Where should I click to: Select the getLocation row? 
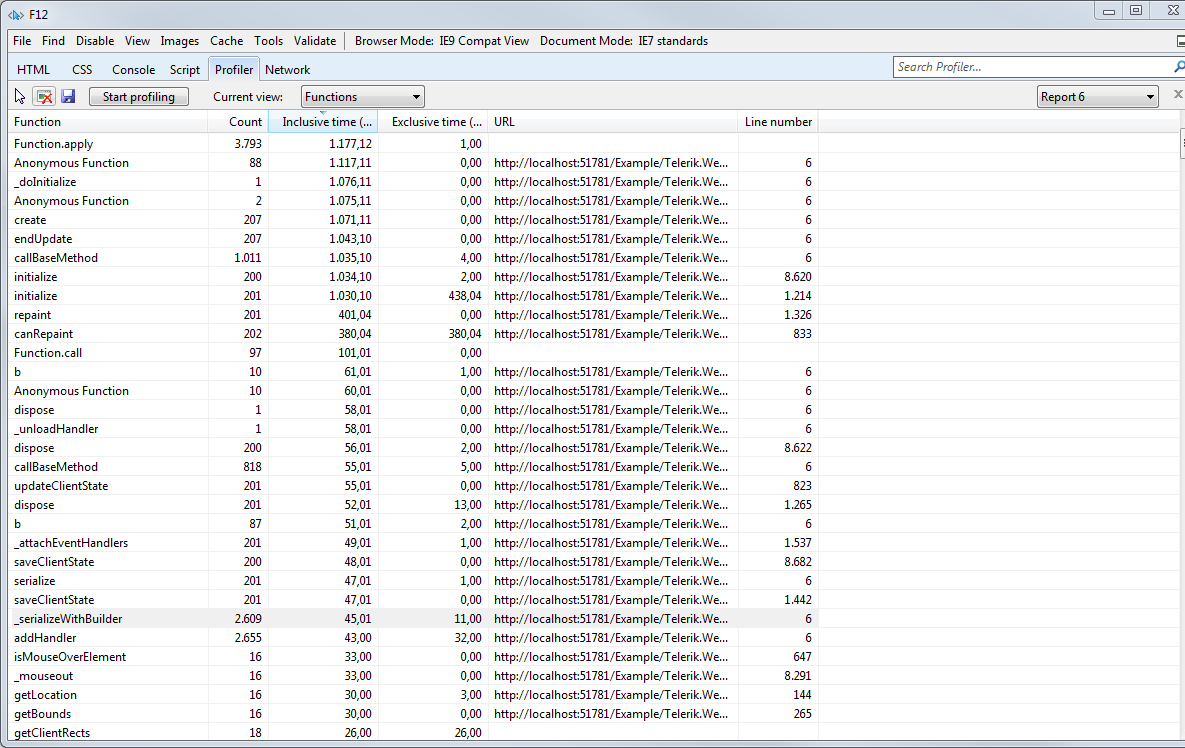point(413,695)
